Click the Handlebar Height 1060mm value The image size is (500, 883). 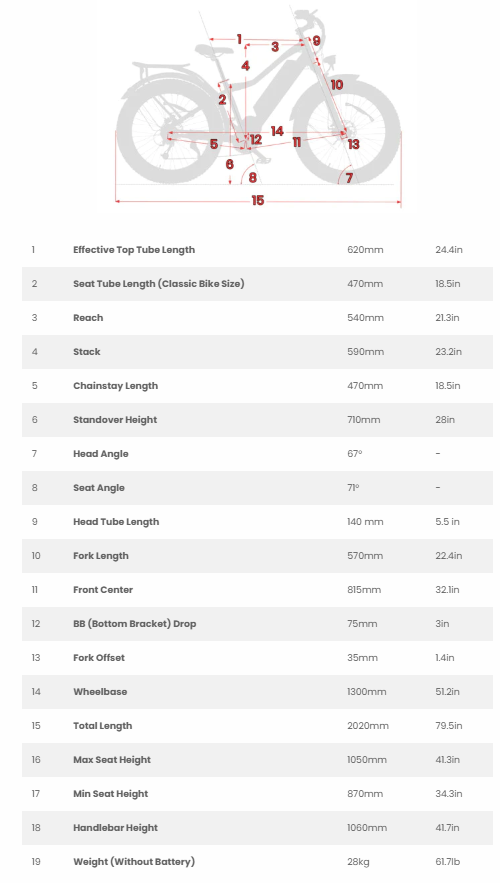pyautogui.click(x=367, y=827)
